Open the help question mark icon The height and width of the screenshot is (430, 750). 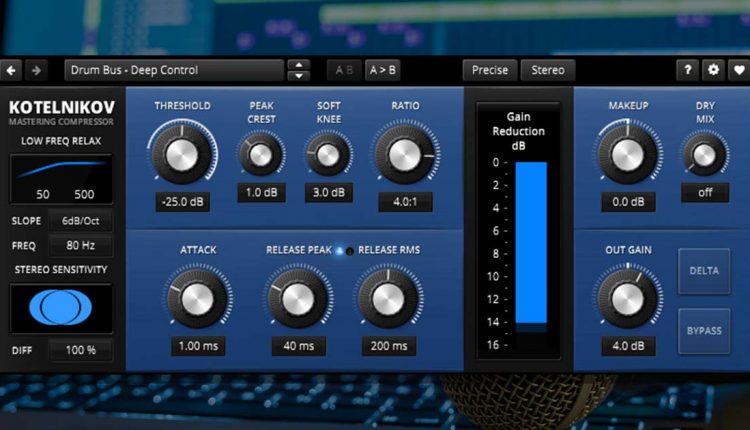point(687,70)
